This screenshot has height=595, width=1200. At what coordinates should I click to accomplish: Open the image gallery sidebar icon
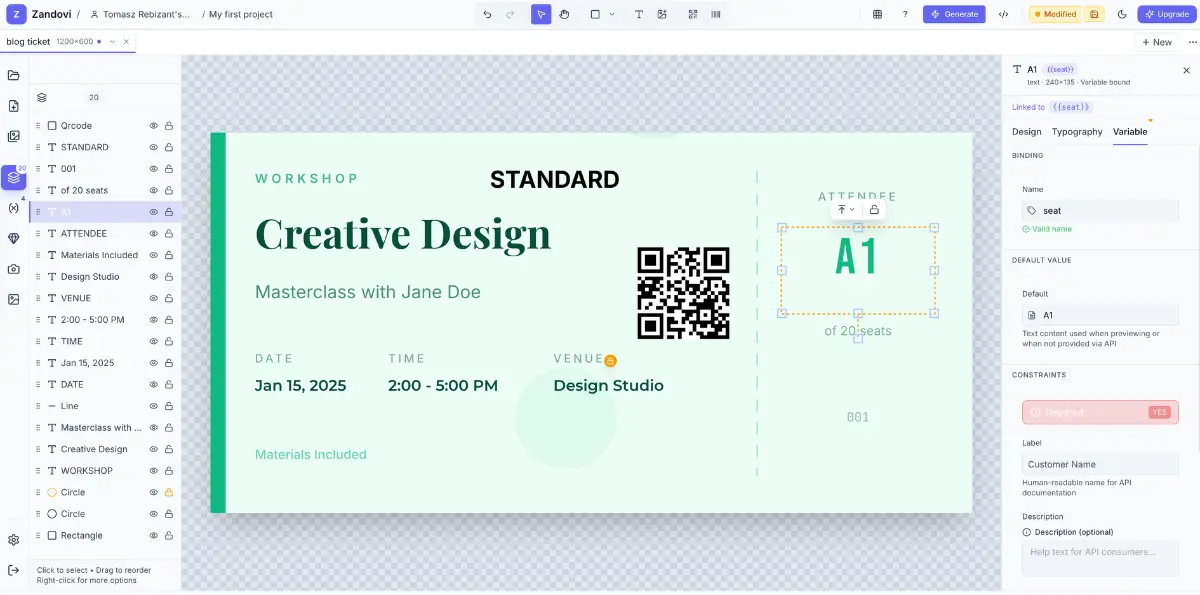pyautogui.click(x=14, y=137)
